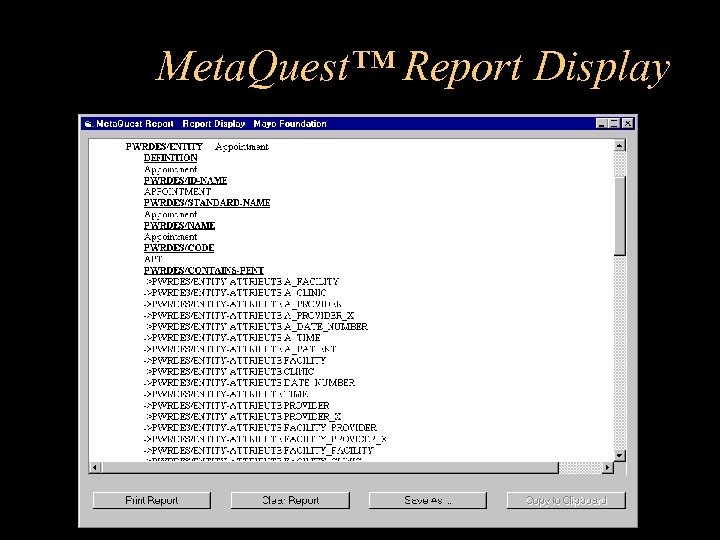Viewport: 720px width, 540px height.
Task: Click the Copy to Clipboard button
Action: (x=566, y=500)
